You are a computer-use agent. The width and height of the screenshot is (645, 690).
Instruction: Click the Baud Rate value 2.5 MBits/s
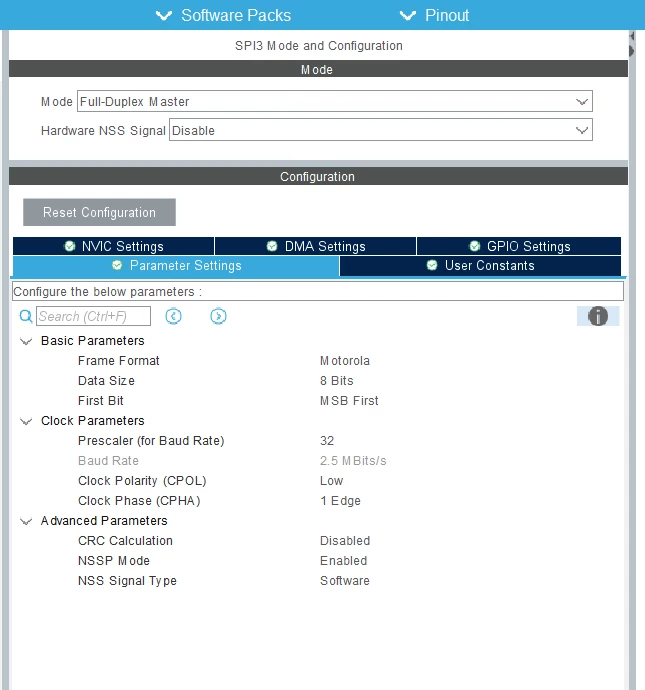pyautogui.click(x=353, y=461)
